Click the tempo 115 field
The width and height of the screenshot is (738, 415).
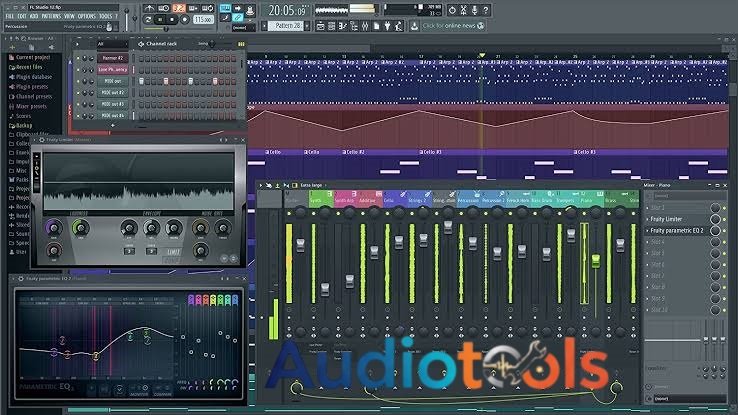[203, 20]
